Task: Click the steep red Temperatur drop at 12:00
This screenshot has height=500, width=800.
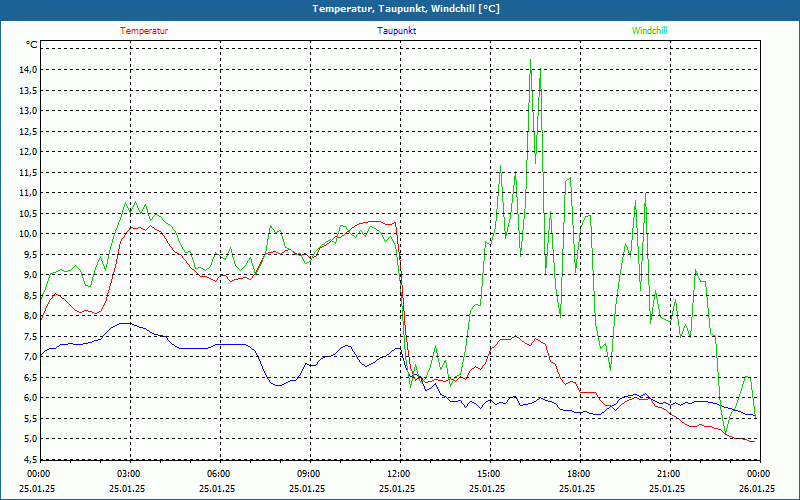Action: click(402, 296)
